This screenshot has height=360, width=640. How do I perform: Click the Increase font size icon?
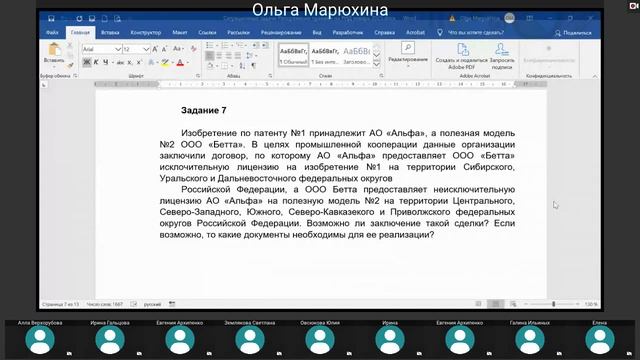click(155, 49)
